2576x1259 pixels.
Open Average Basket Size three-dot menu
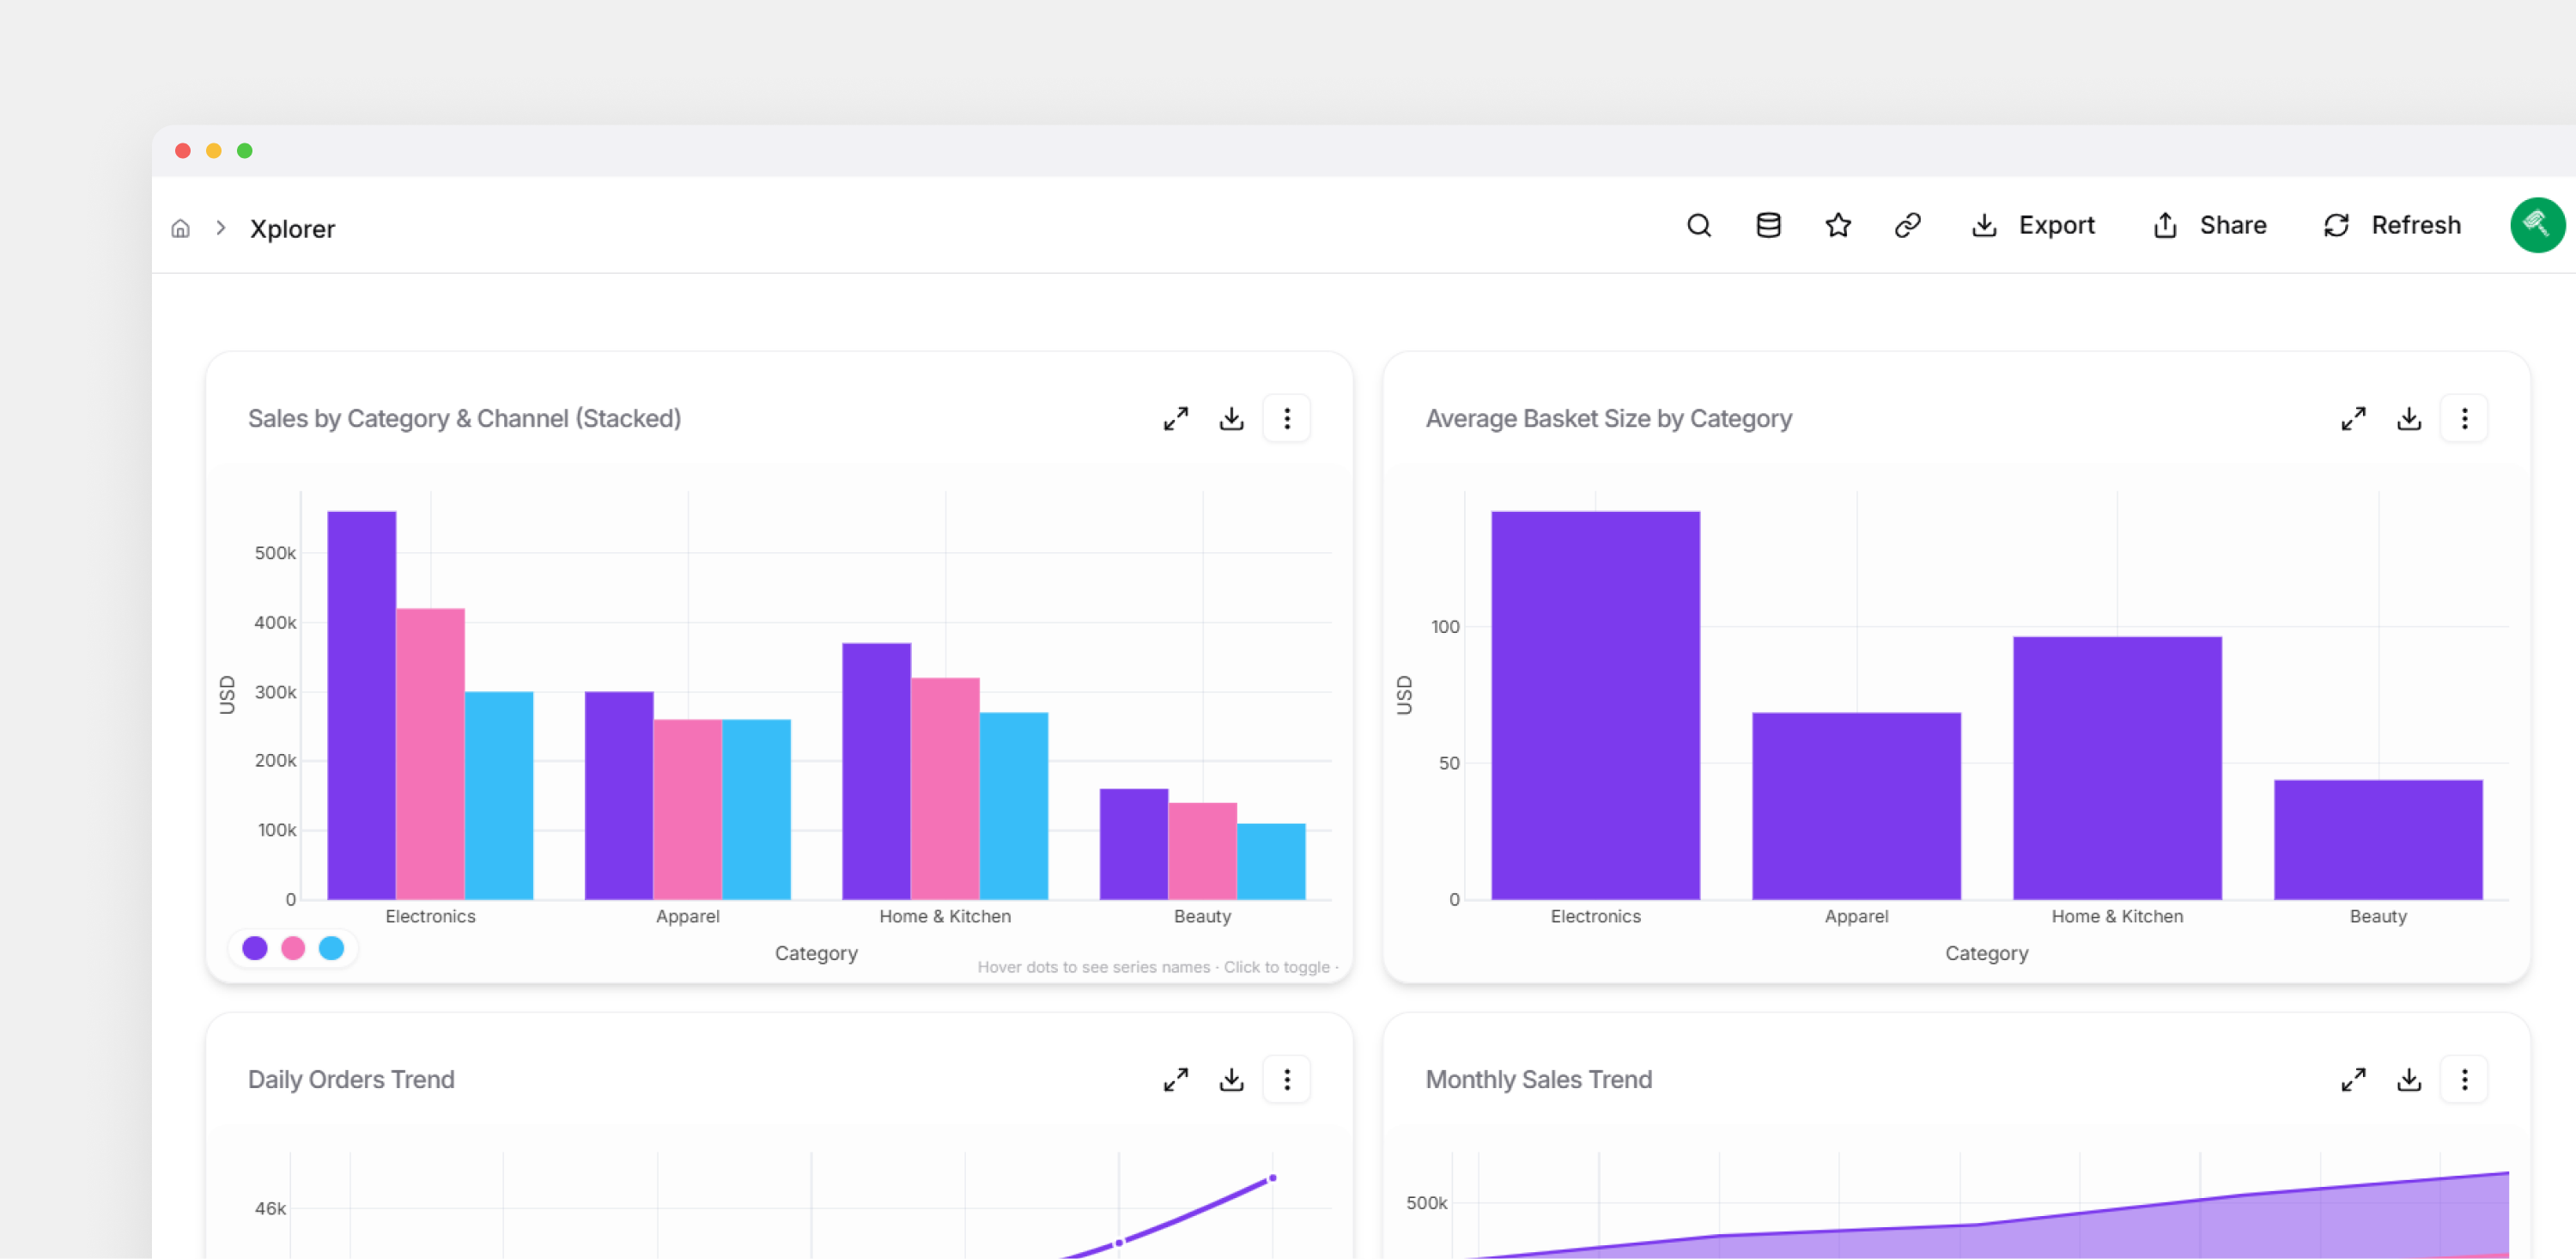tap(2464, 418)
